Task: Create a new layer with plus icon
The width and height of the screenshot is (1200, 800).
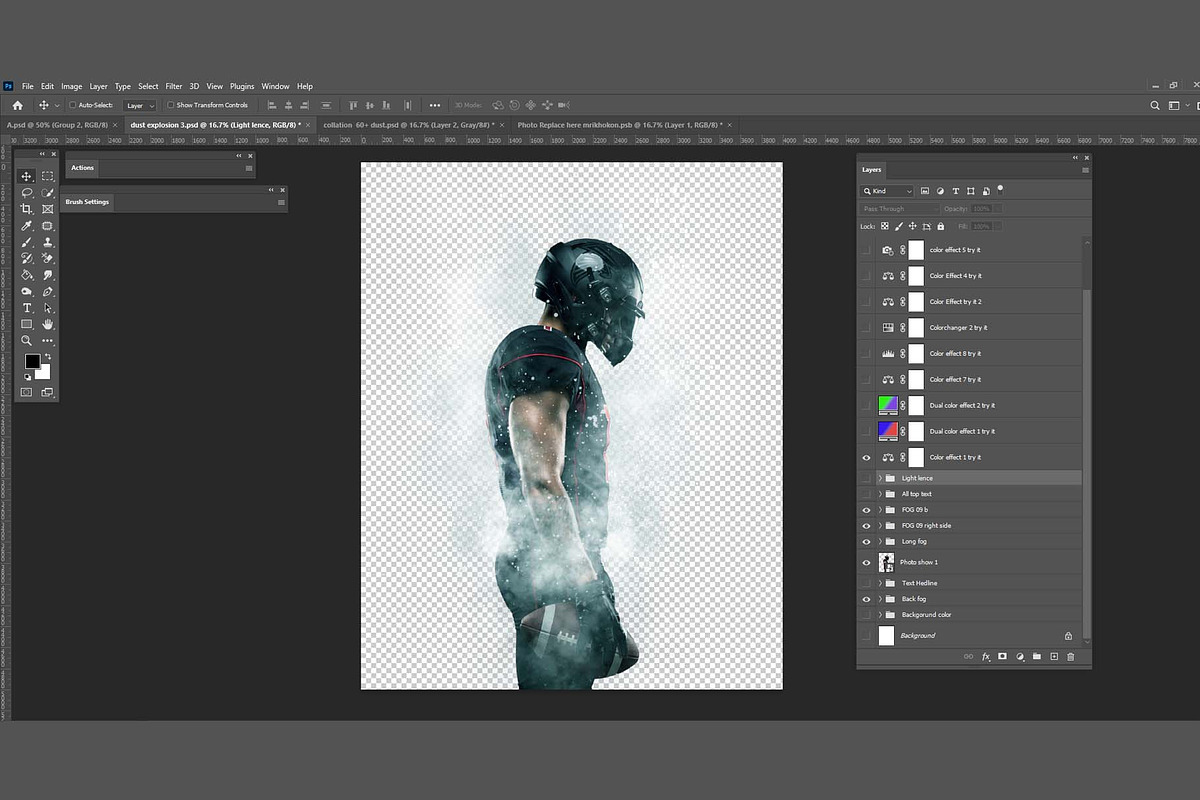Action: click(x=1053, y=657)
